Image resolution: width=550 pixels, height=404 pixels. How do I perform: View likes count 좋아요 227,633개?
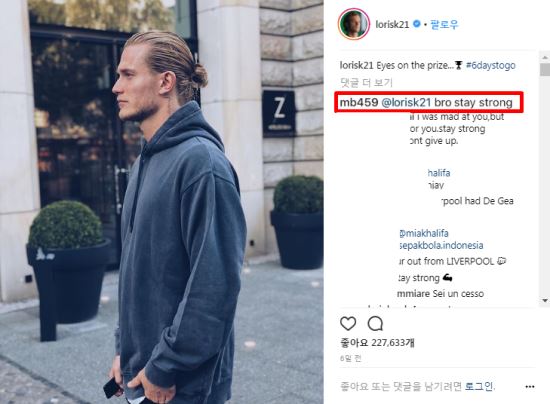pos(377,342)
